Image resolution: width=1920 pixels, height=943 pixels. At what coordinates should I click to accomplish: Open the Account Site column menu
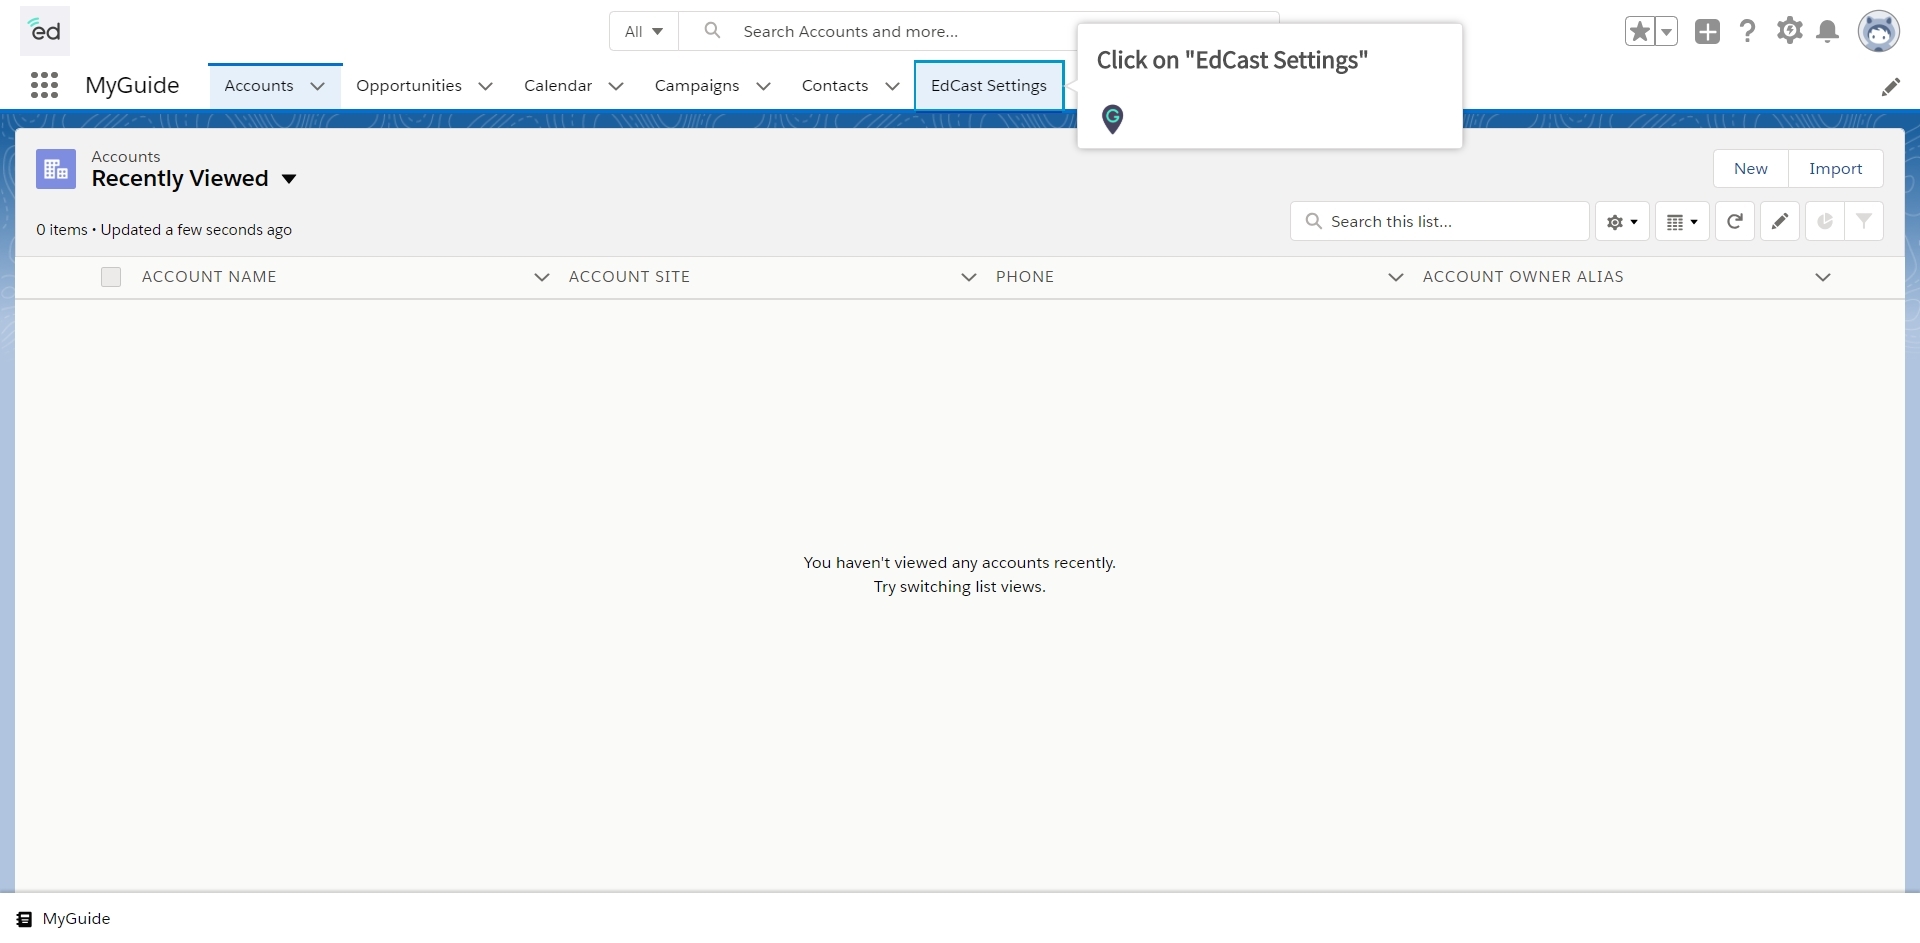pyautogui.click(x=969, y=277)
